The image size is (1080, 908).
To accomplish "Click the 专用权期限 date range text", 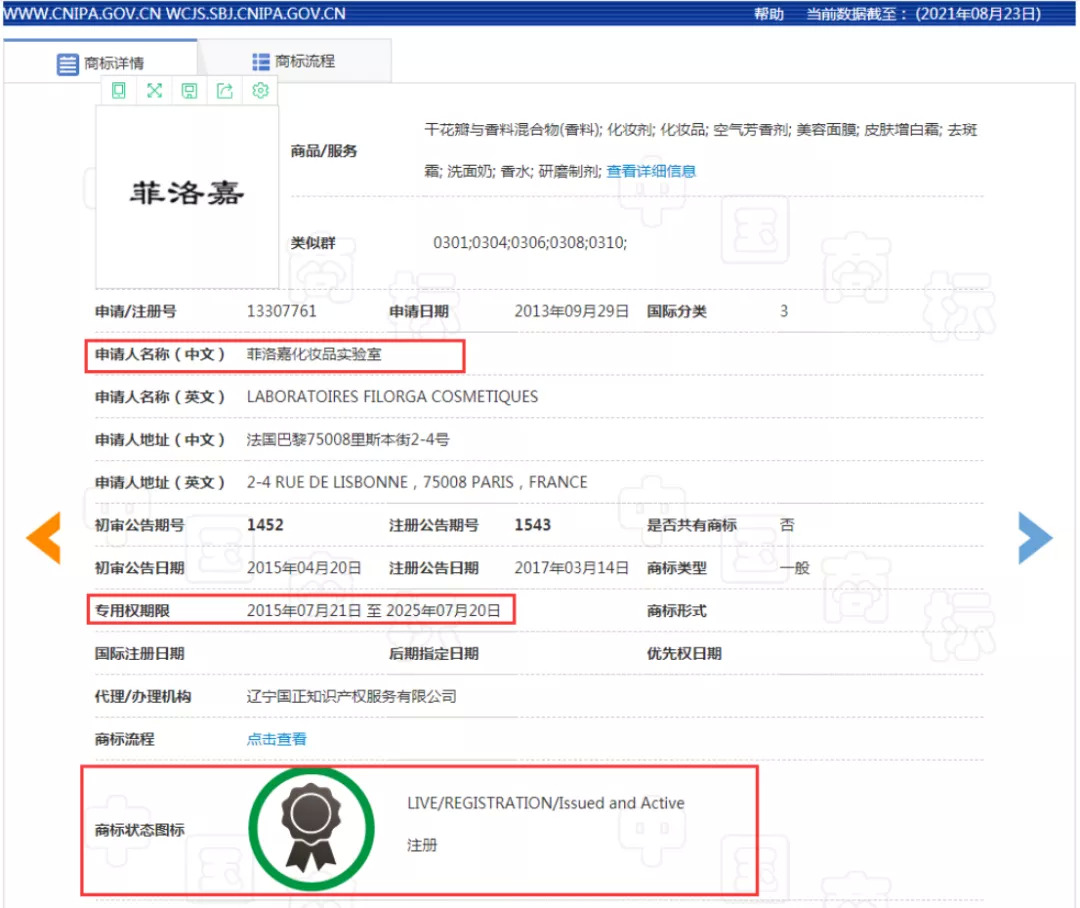I will (x=373, y=610).
